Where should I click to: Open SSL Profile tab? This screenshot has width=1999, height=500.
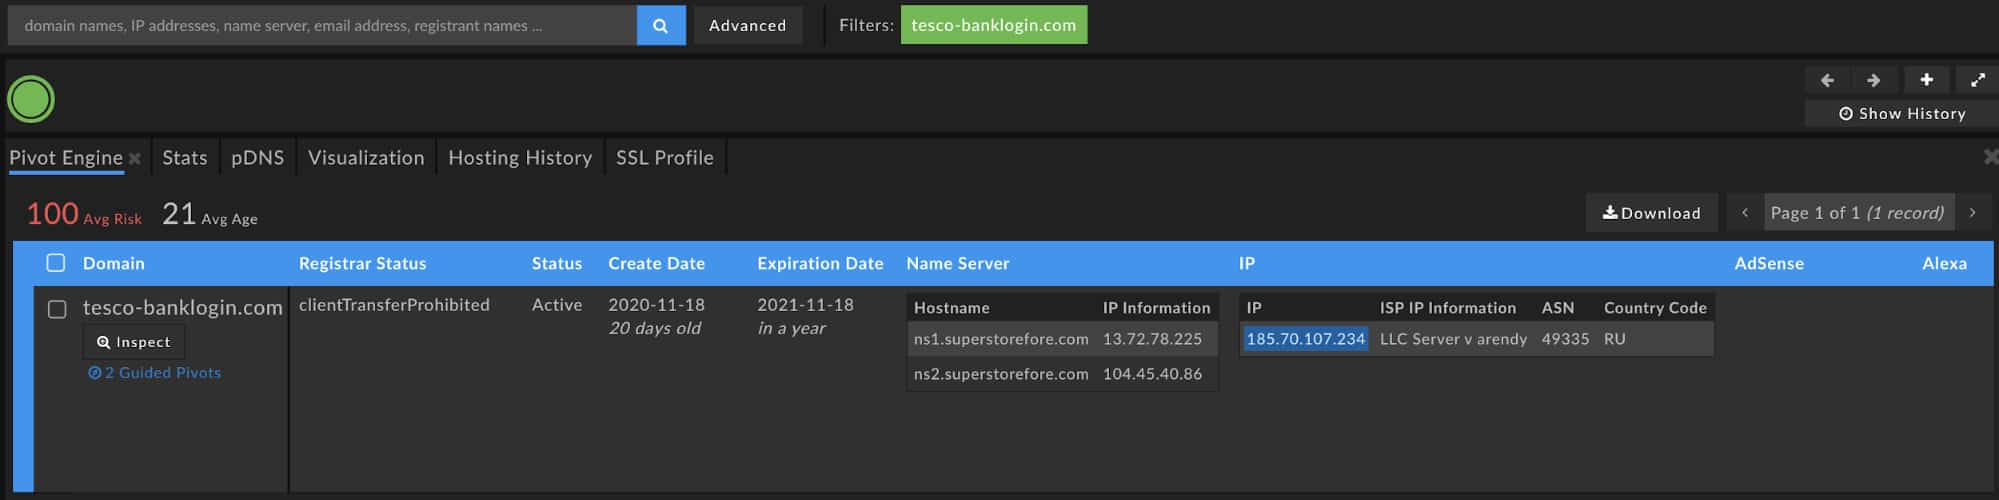665,157
